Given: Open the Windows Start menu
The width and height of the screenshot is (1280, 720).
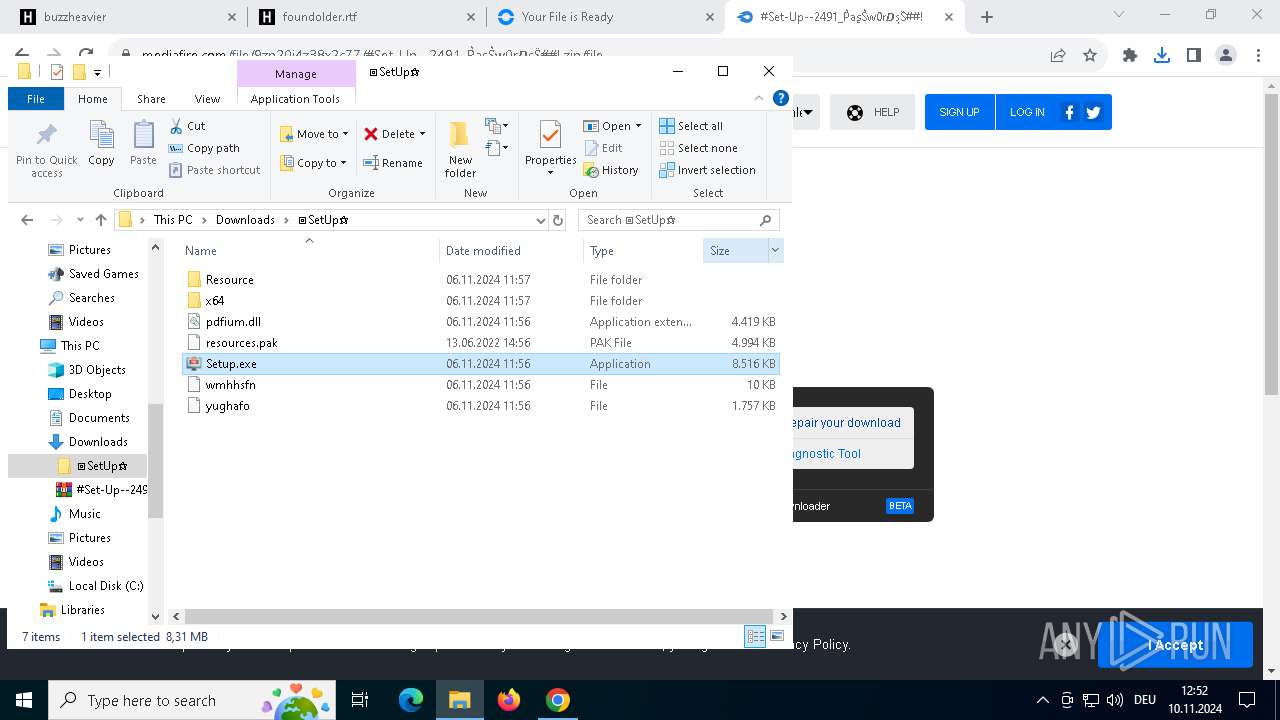Looking at the screenshot, I should (24, 700).
